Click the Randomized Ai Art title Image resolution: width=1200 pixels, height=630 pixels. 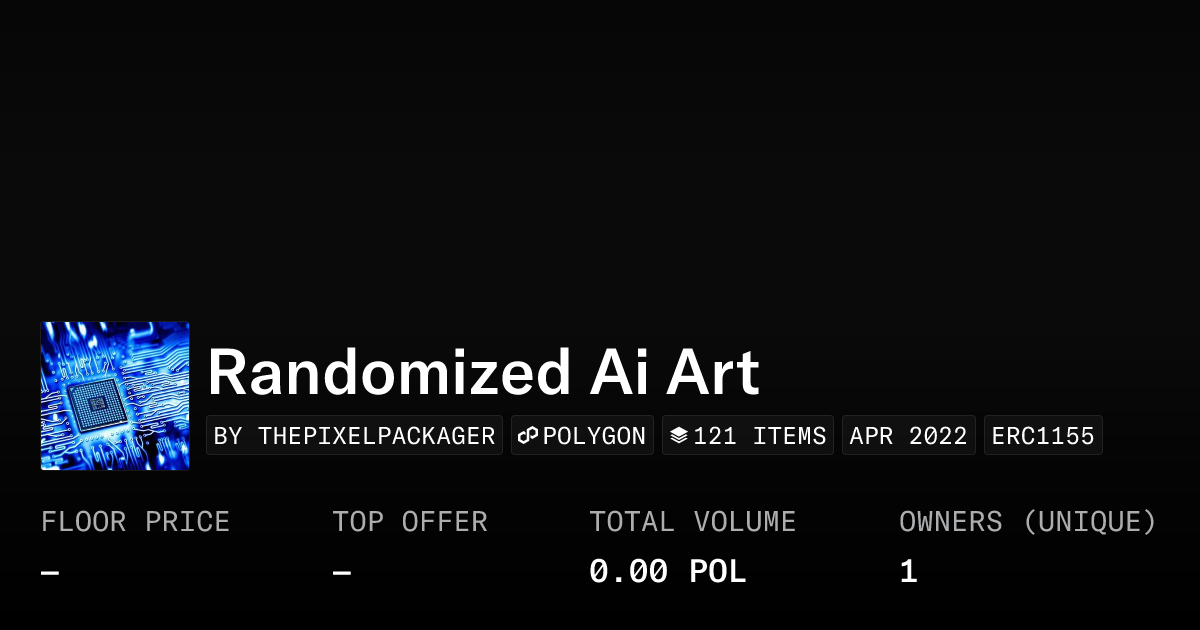tap(483, 373)
